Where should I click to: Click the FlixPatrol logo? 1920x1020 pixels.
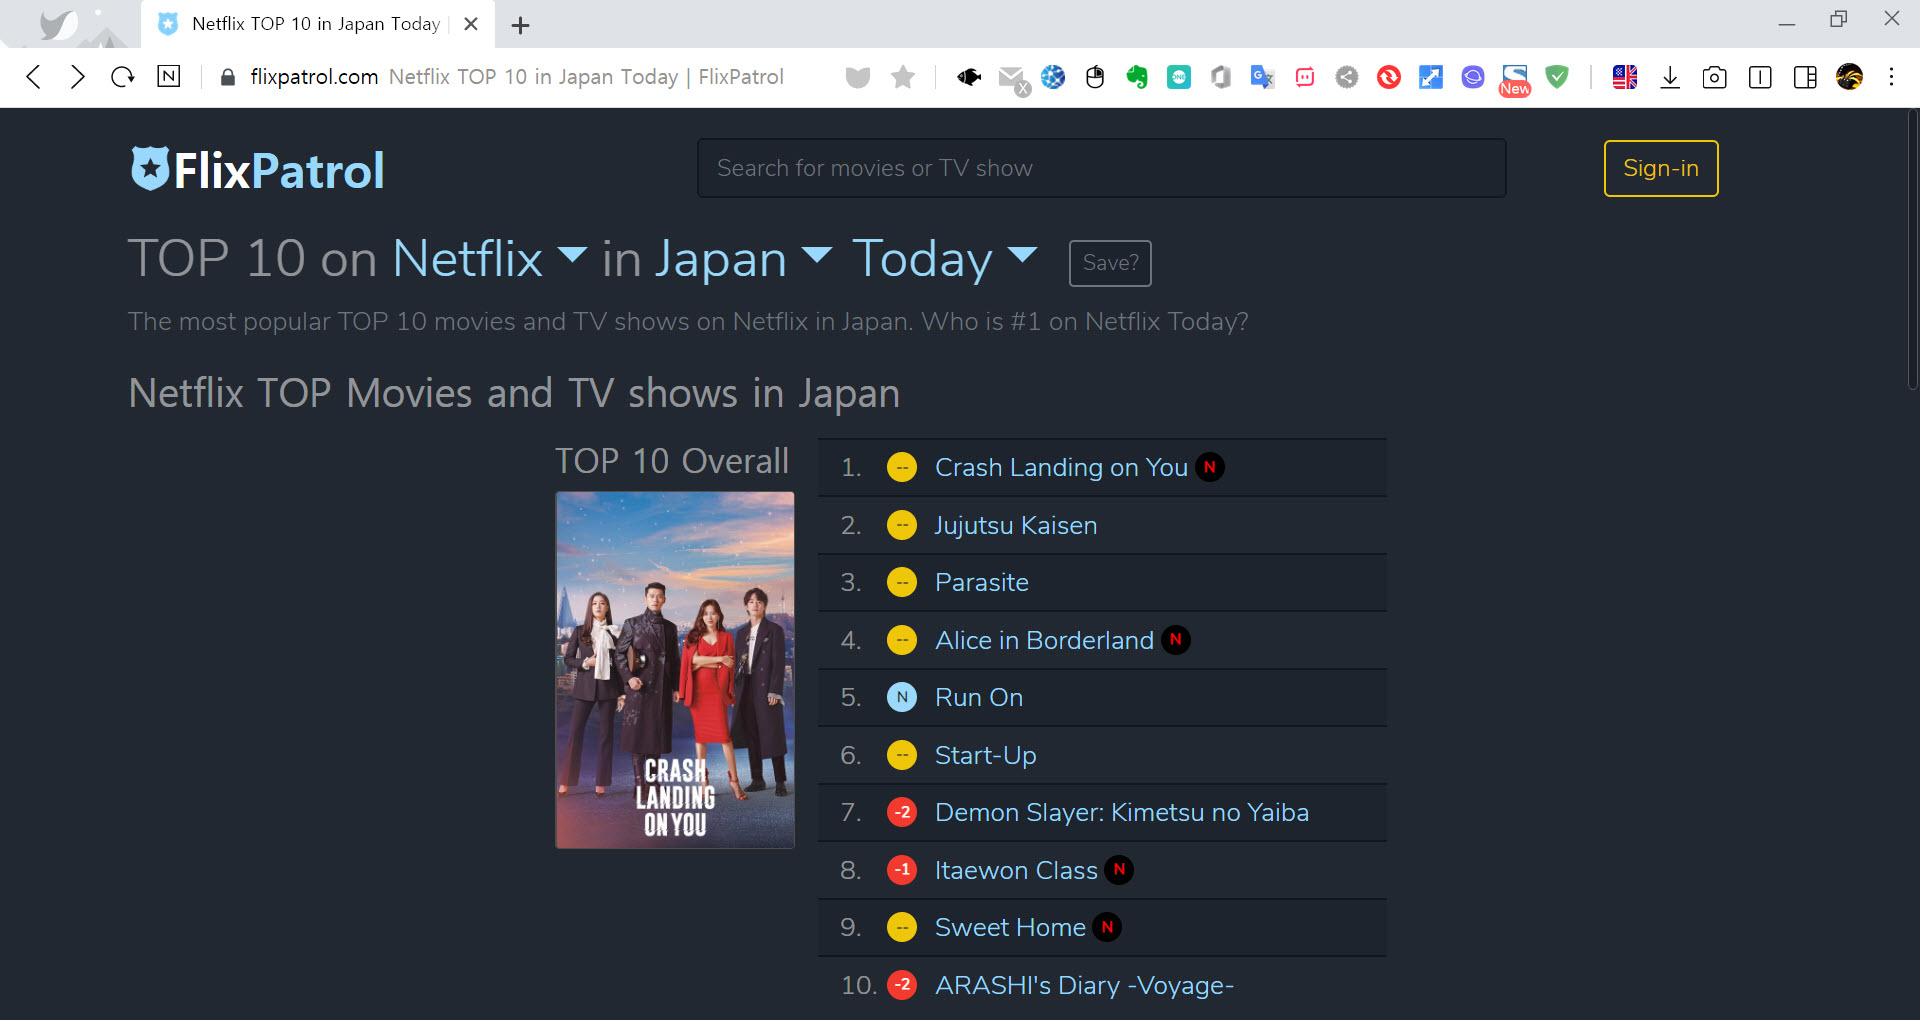tap(257, 169)
